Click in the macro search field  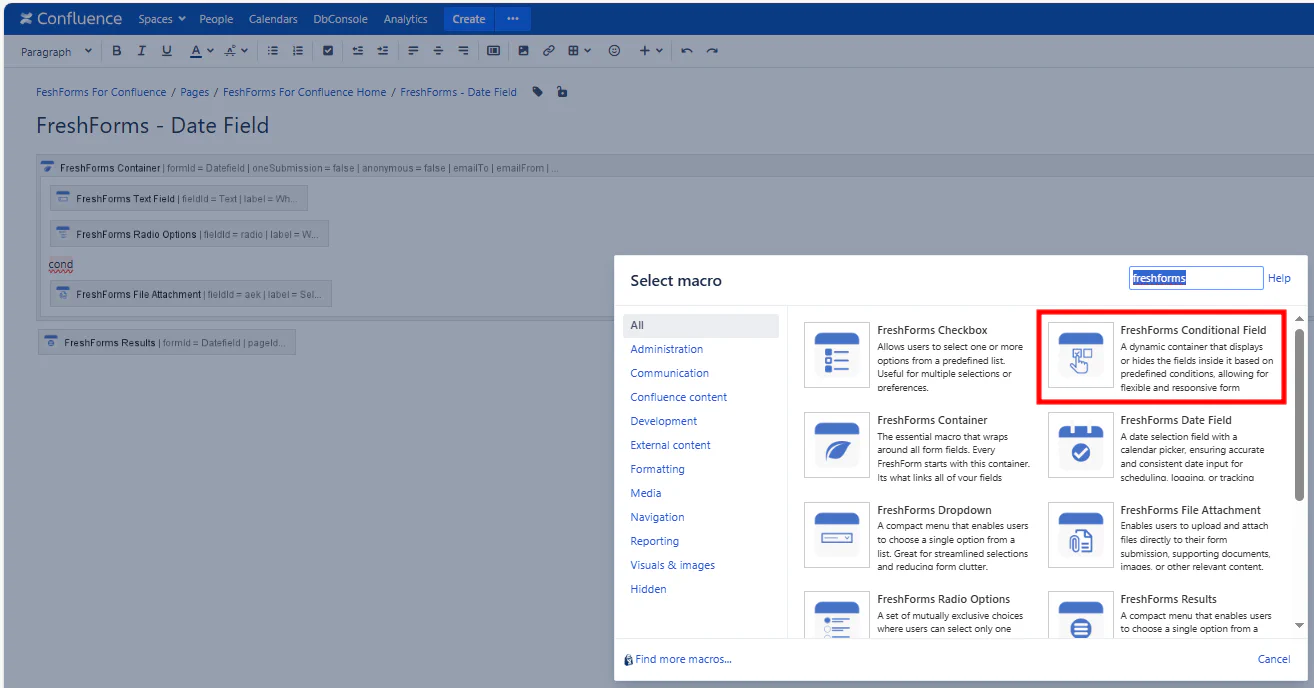[x=1195, y=277]
